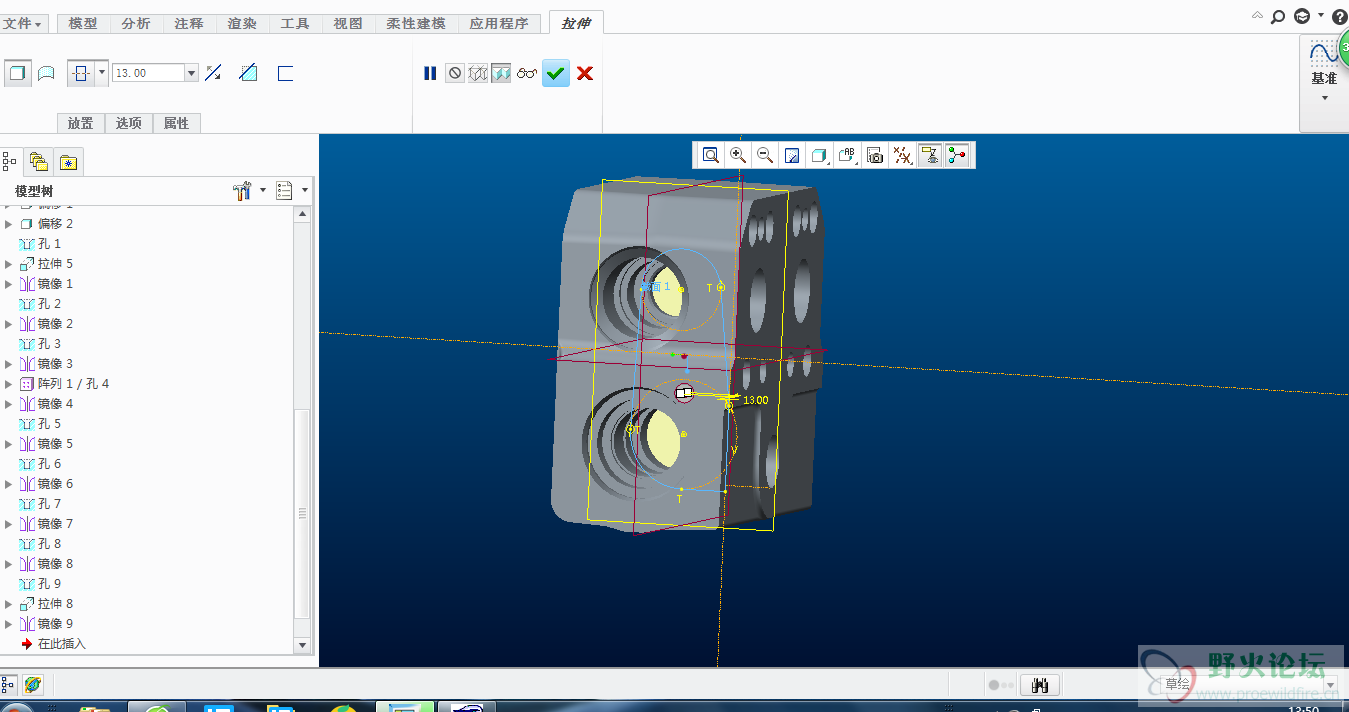Select the unattached preview mode
The height and width of the screenshot is (712, 1349).
click(x=478, y=73)
